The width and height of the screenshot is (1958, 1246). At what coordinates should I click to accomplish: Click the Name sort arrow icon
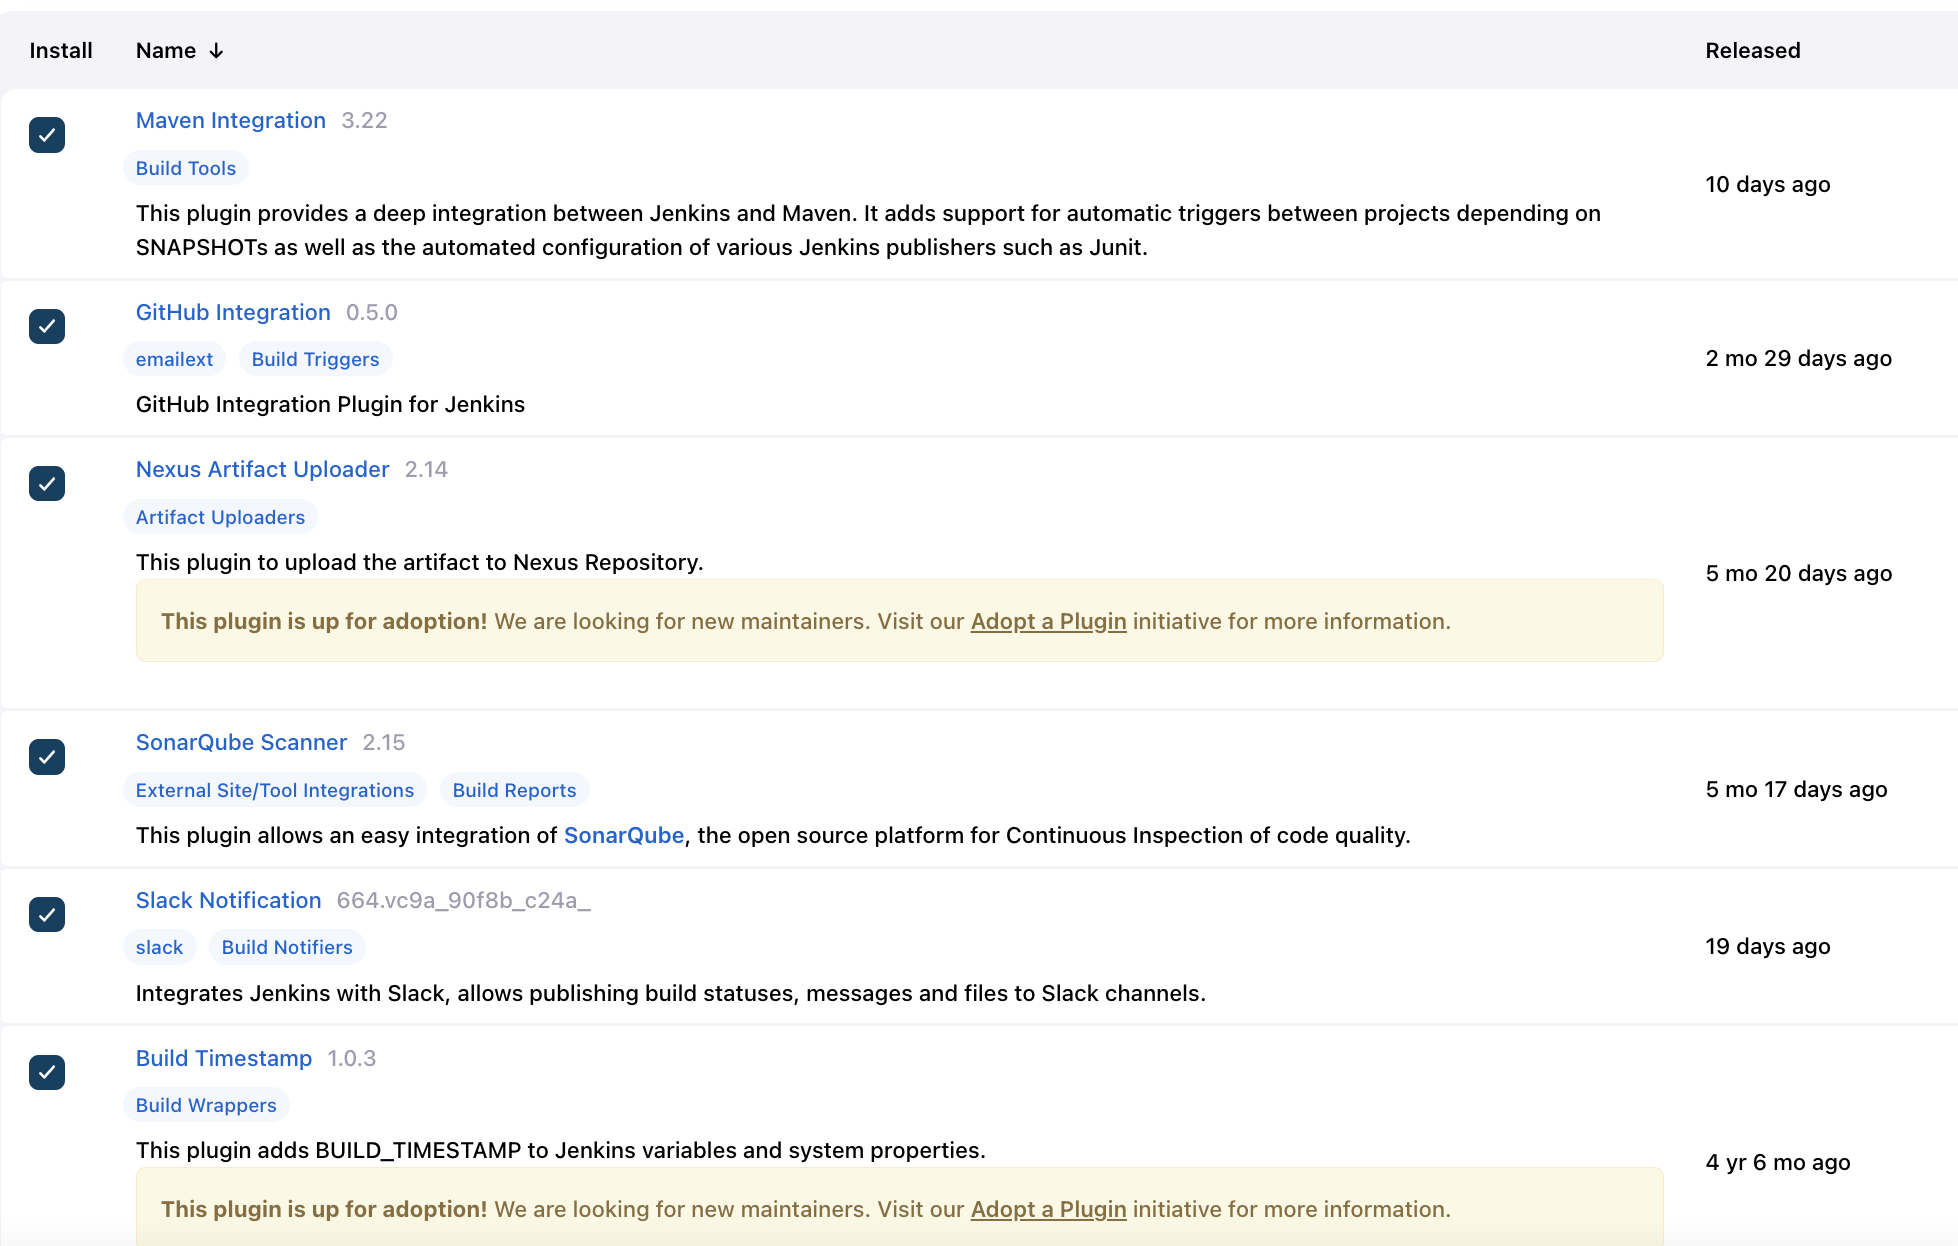(216, 51)
